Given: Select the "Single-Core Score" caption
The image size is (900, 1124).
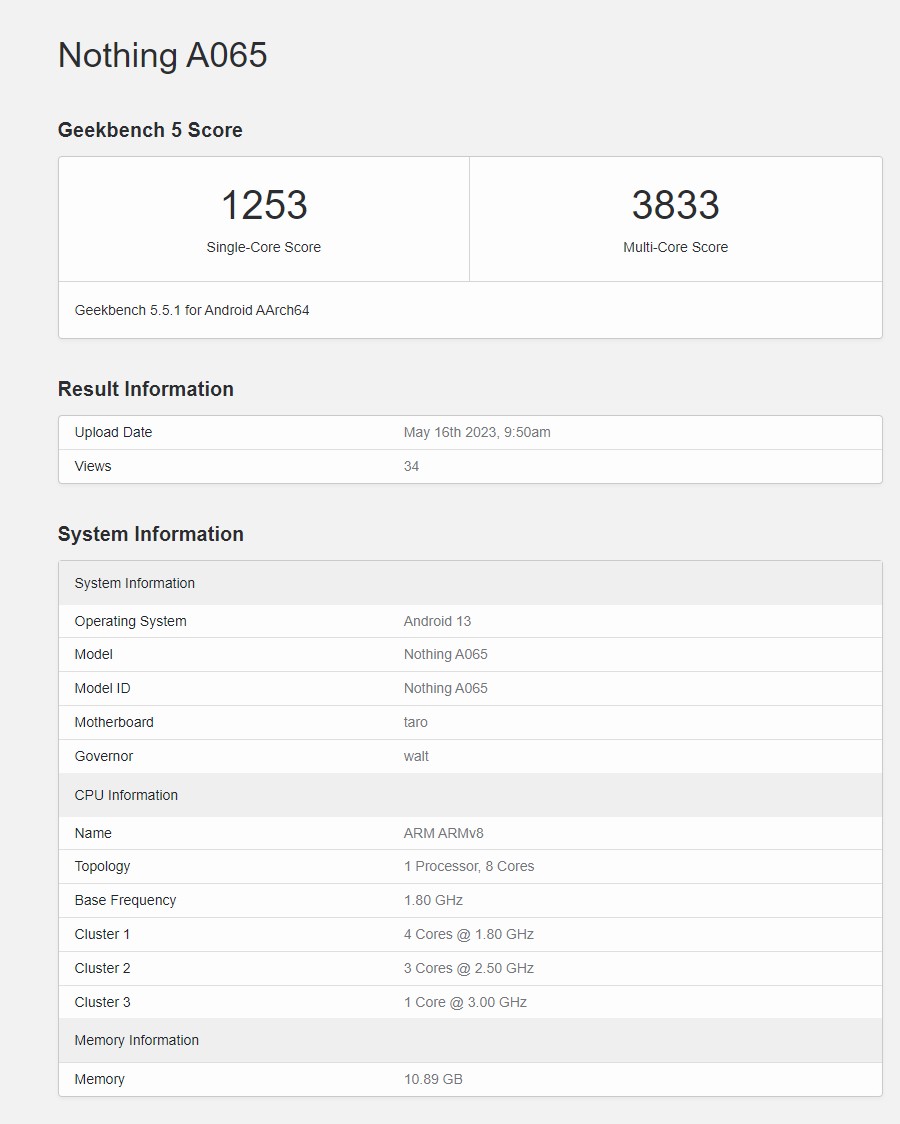Looking at the screenshot, I should (264, 247).
